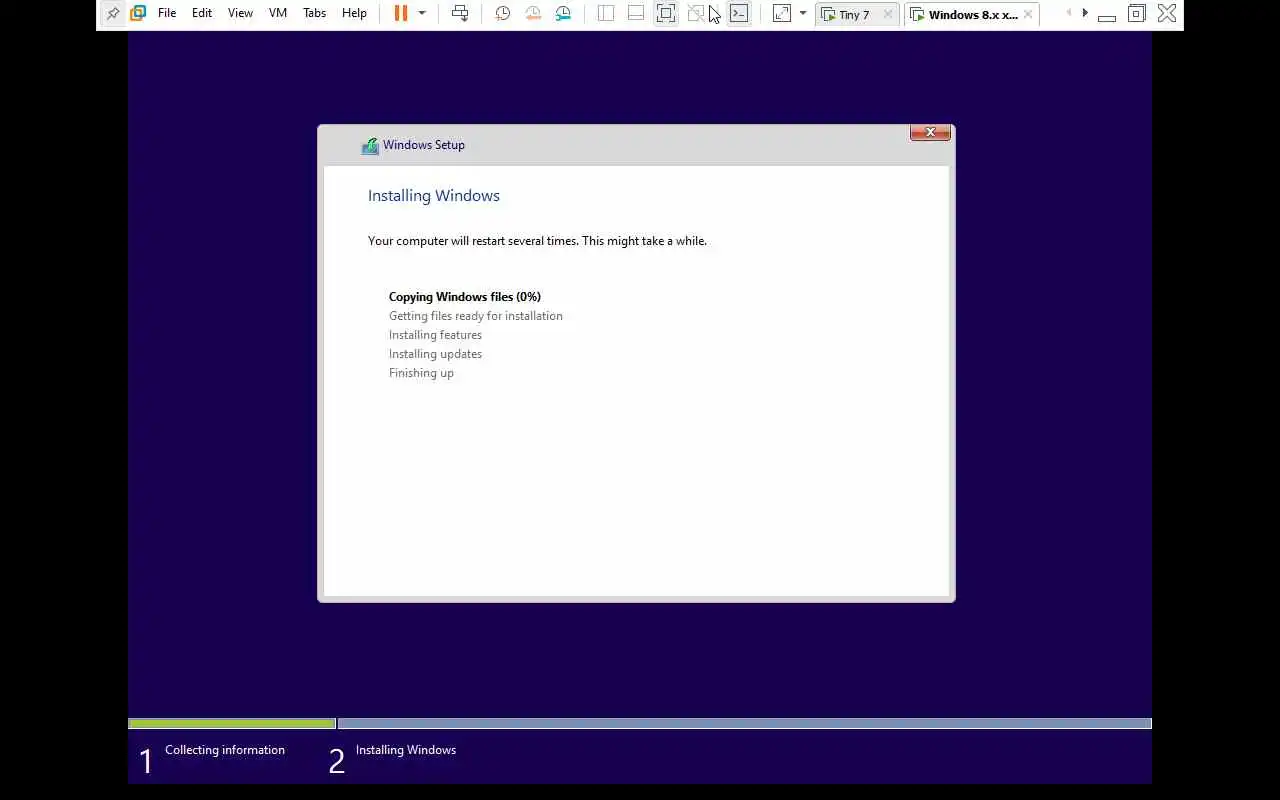Click the green Collecting information progress bar

tap(232, 723)
